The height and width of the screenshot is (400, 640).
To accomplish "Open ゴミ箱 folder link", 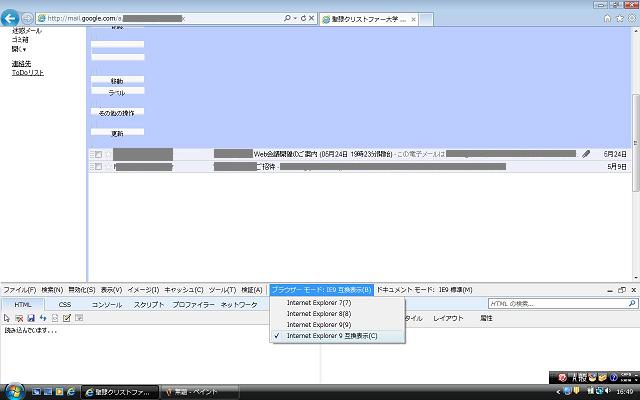I will [x=20, y=40].
